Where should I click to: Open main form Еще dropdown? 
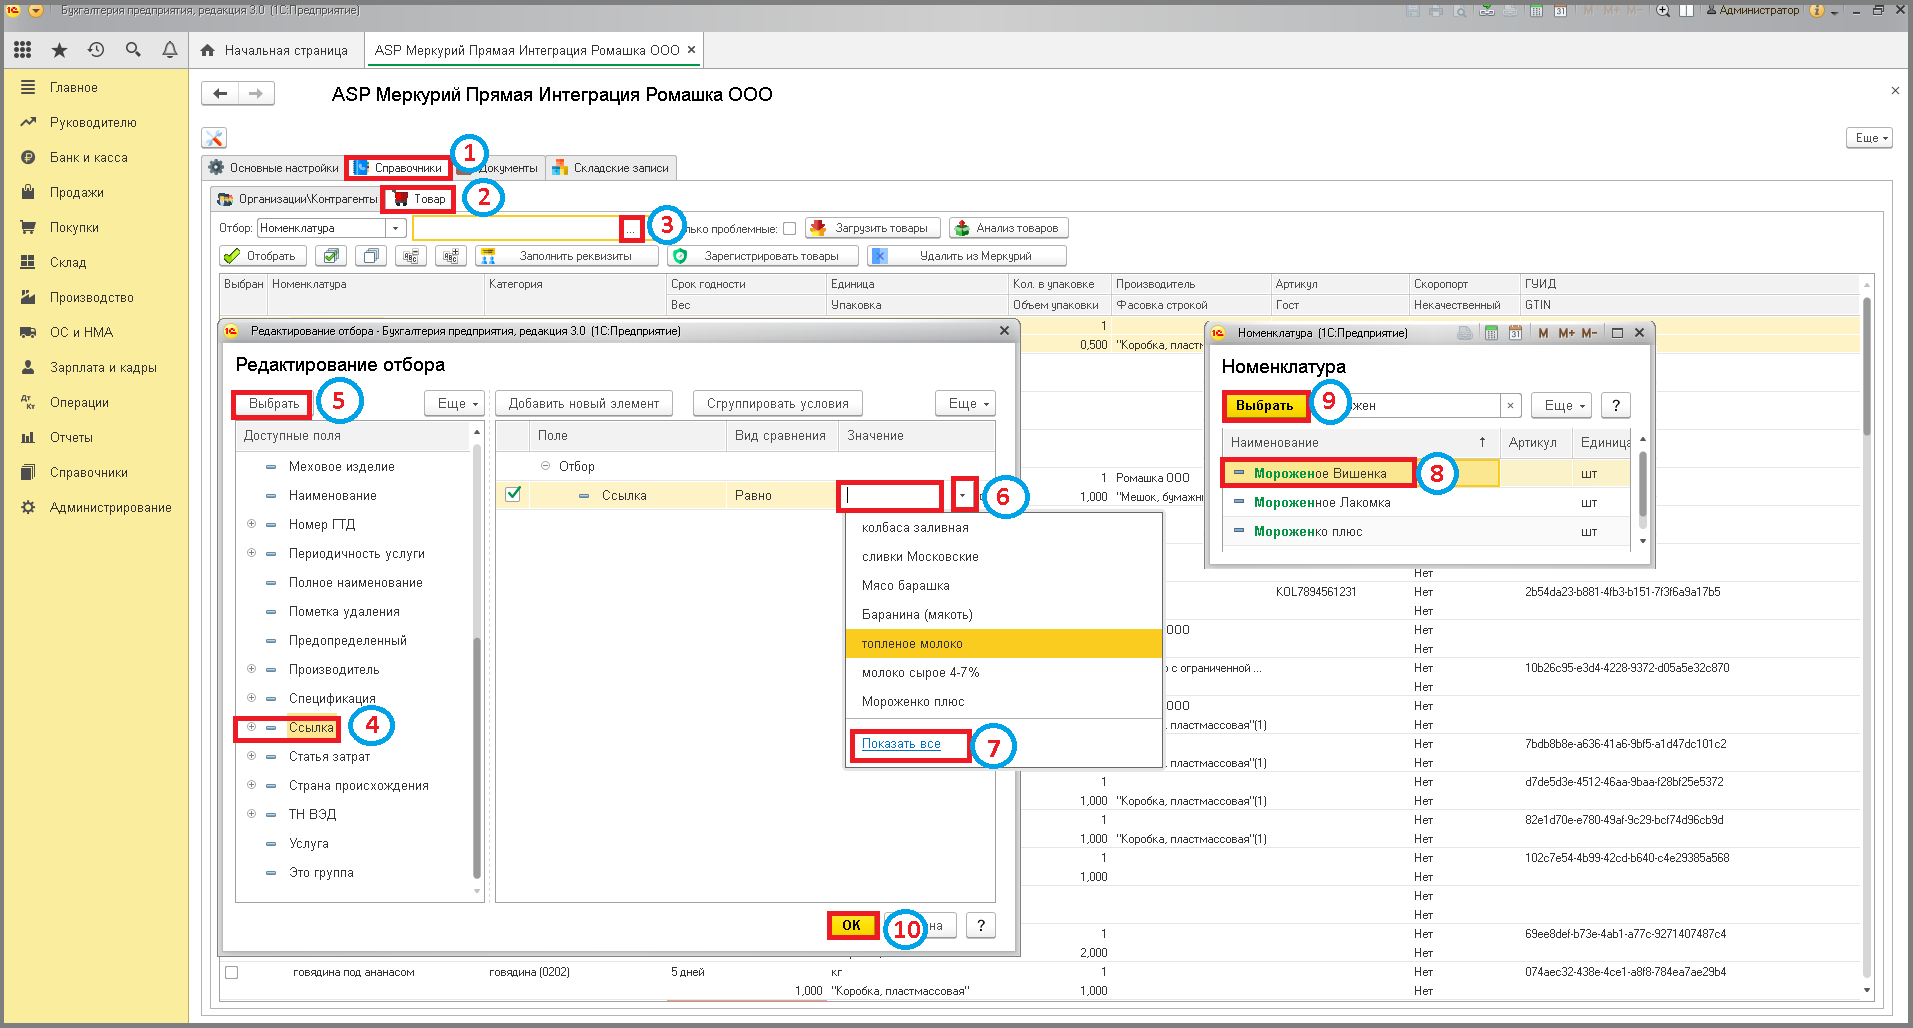pyautogui.click(x=1869, y=138)
